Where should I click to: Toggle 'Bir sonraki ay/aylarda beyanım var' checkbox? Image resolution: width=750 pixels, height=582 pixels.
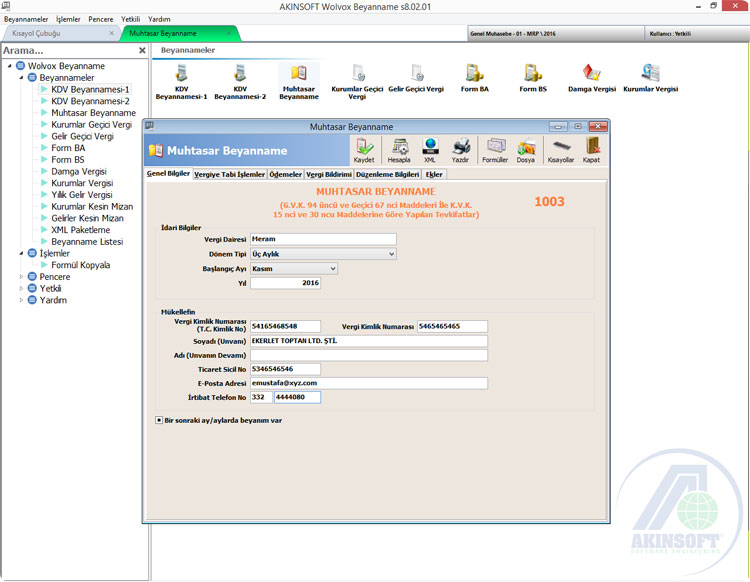coord(159,420)
